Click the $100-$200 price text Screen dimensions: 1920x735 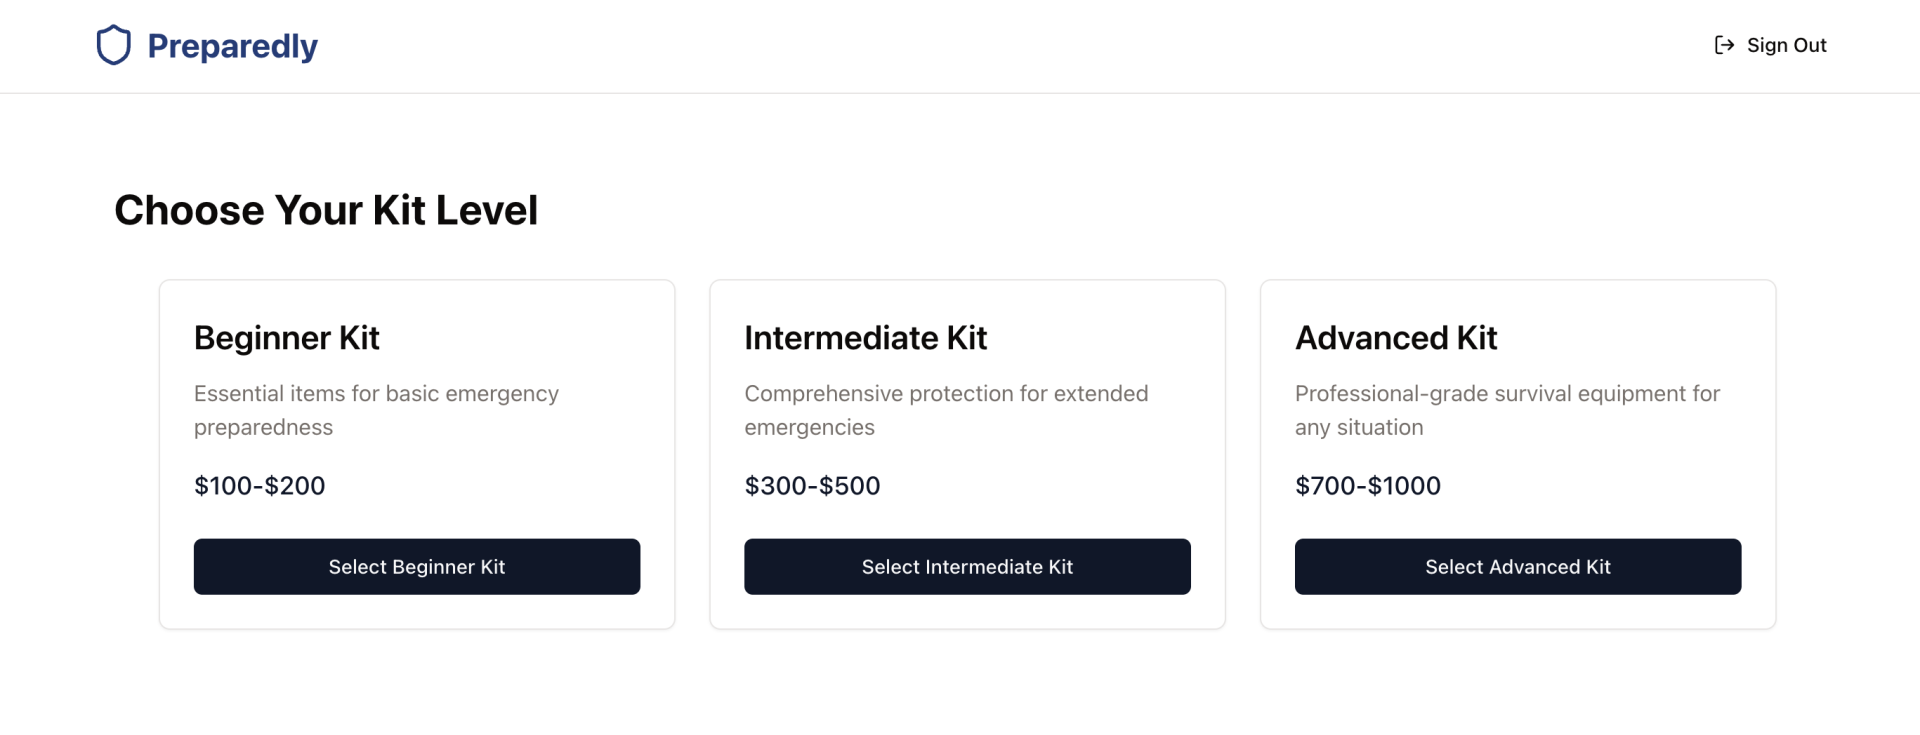coord(260,486)
